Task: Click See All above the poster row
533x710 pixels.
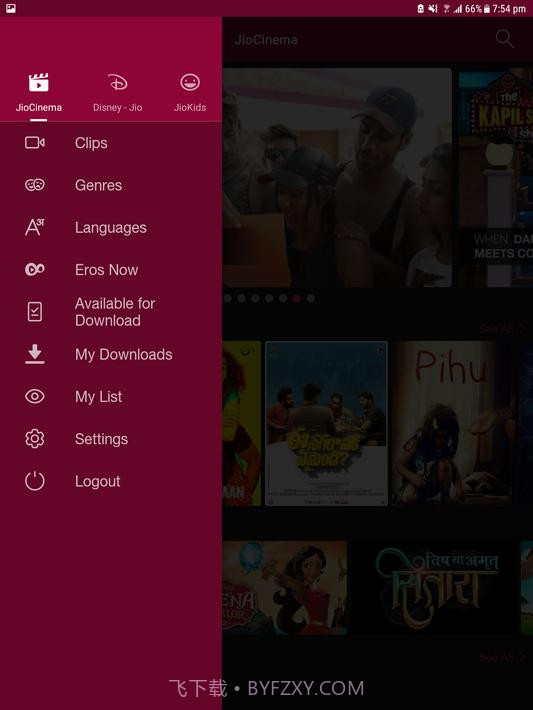Action: click(502, 329)
